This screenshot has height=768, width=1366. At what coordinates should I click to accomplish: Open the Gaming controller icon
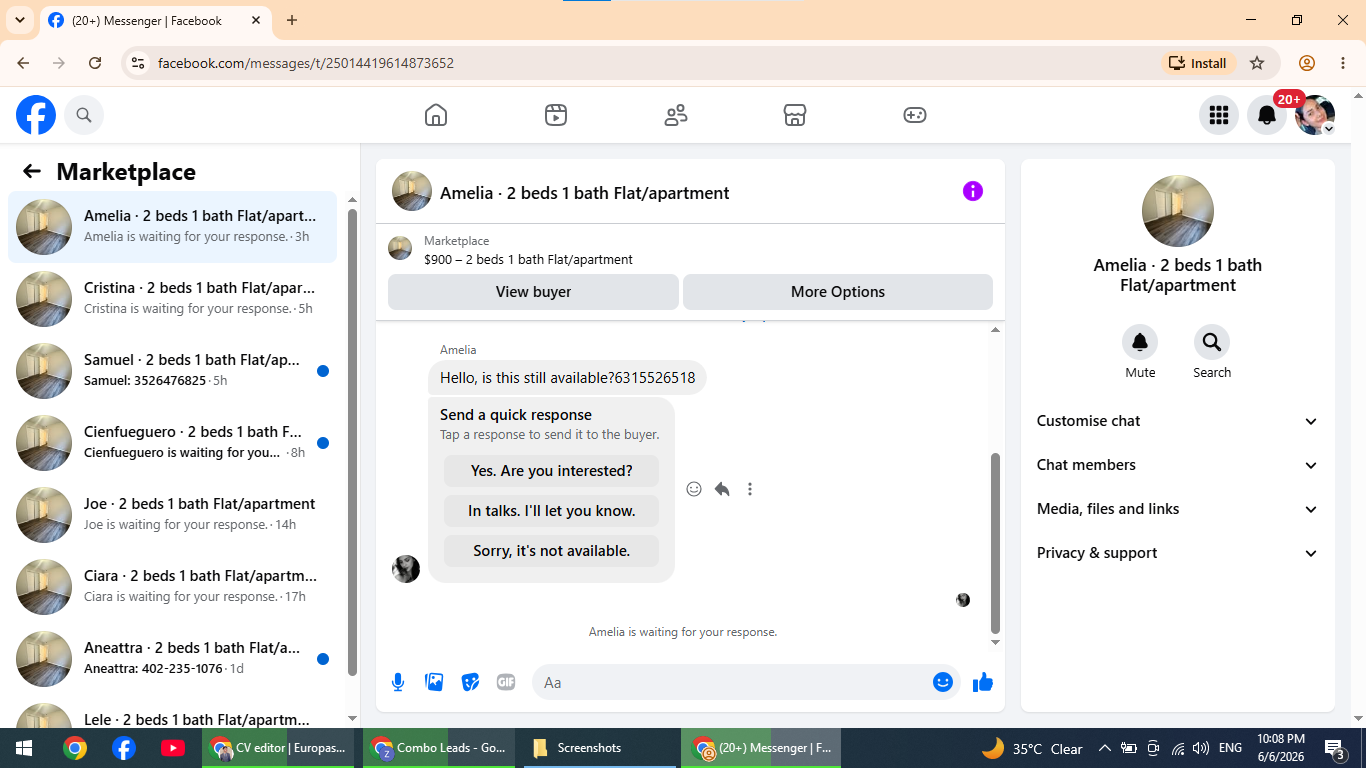[915, 115]
